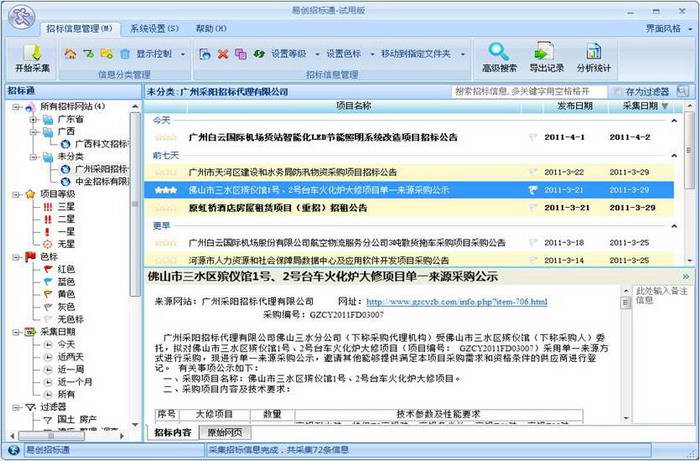Image resolution: width=700 pixels, height=461 pixels.
Task: Click the search box 搜索招标信息
Action: 529,91
